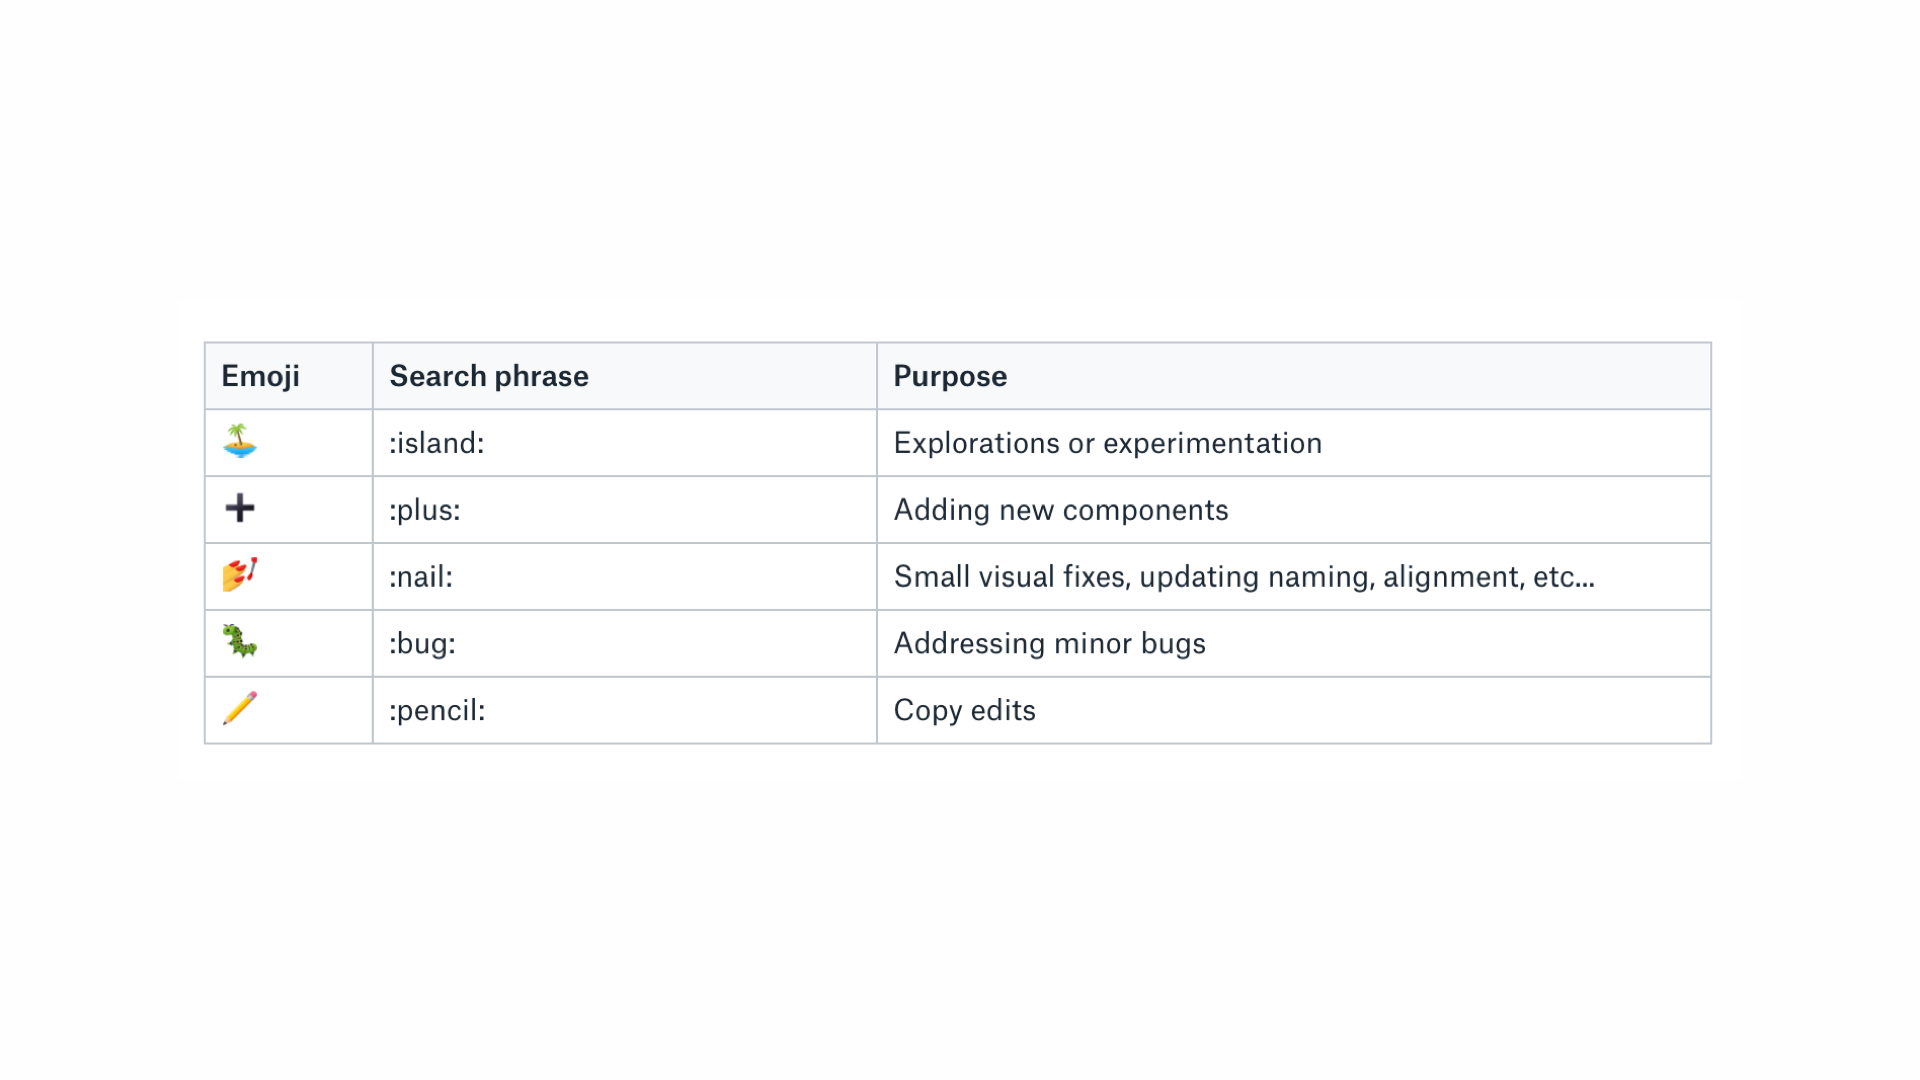This screenshot has width=1920, height=1080.
Task: Click Adding new components text
Action: (x=1060, y=510)
